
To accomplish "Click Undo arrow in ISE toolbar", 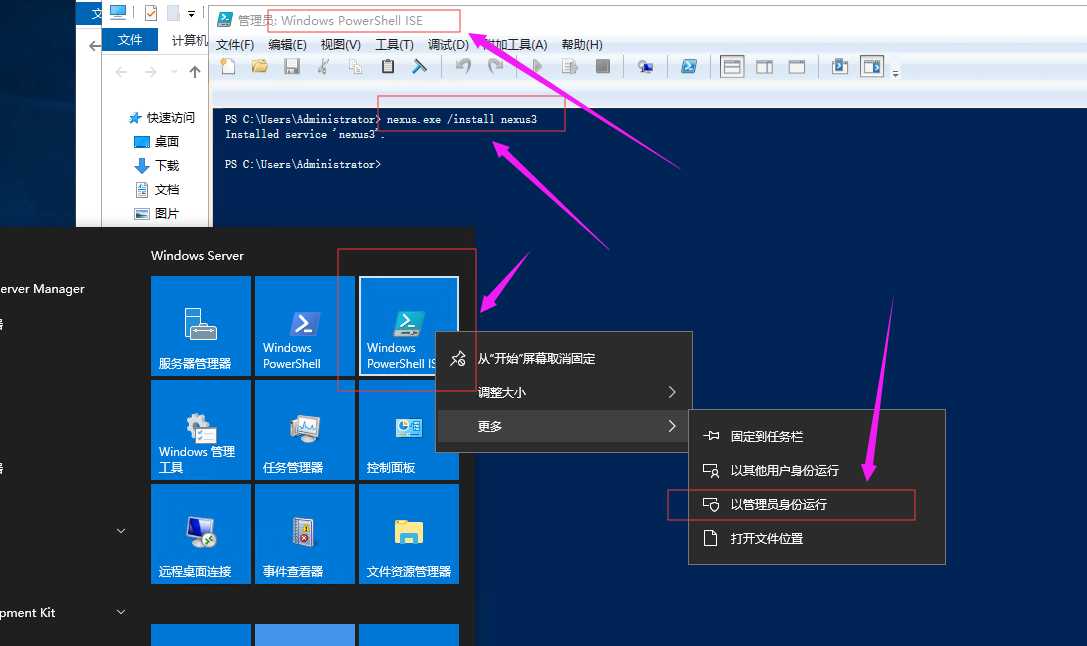I will [463, 67].
